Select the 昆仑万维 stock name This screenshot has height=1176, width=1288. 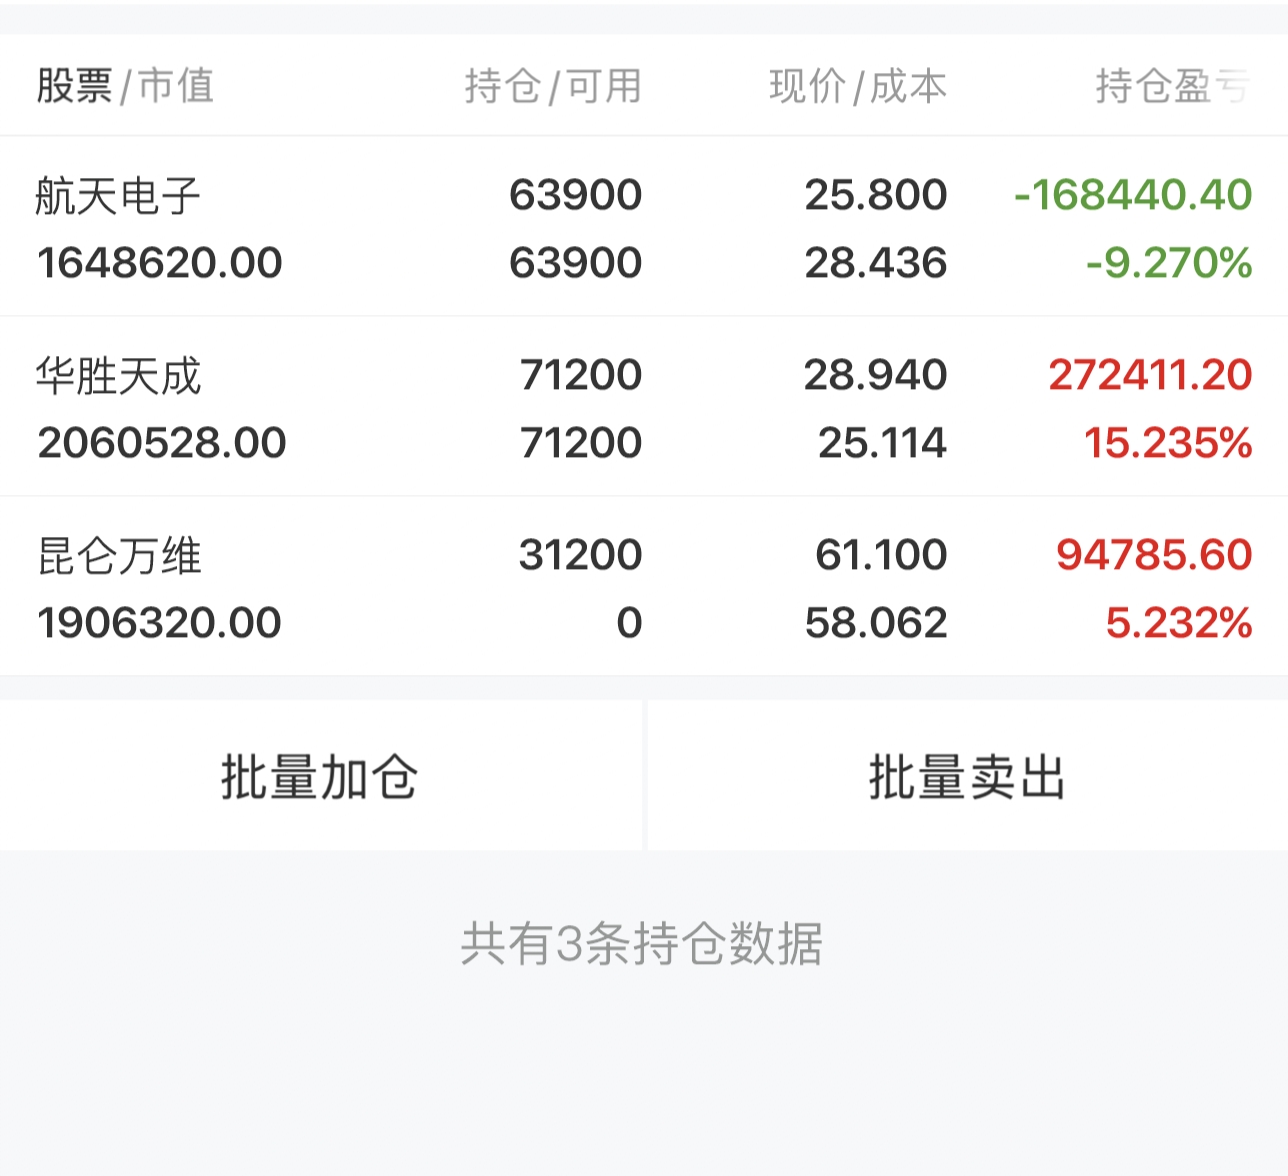coord(120,556)
